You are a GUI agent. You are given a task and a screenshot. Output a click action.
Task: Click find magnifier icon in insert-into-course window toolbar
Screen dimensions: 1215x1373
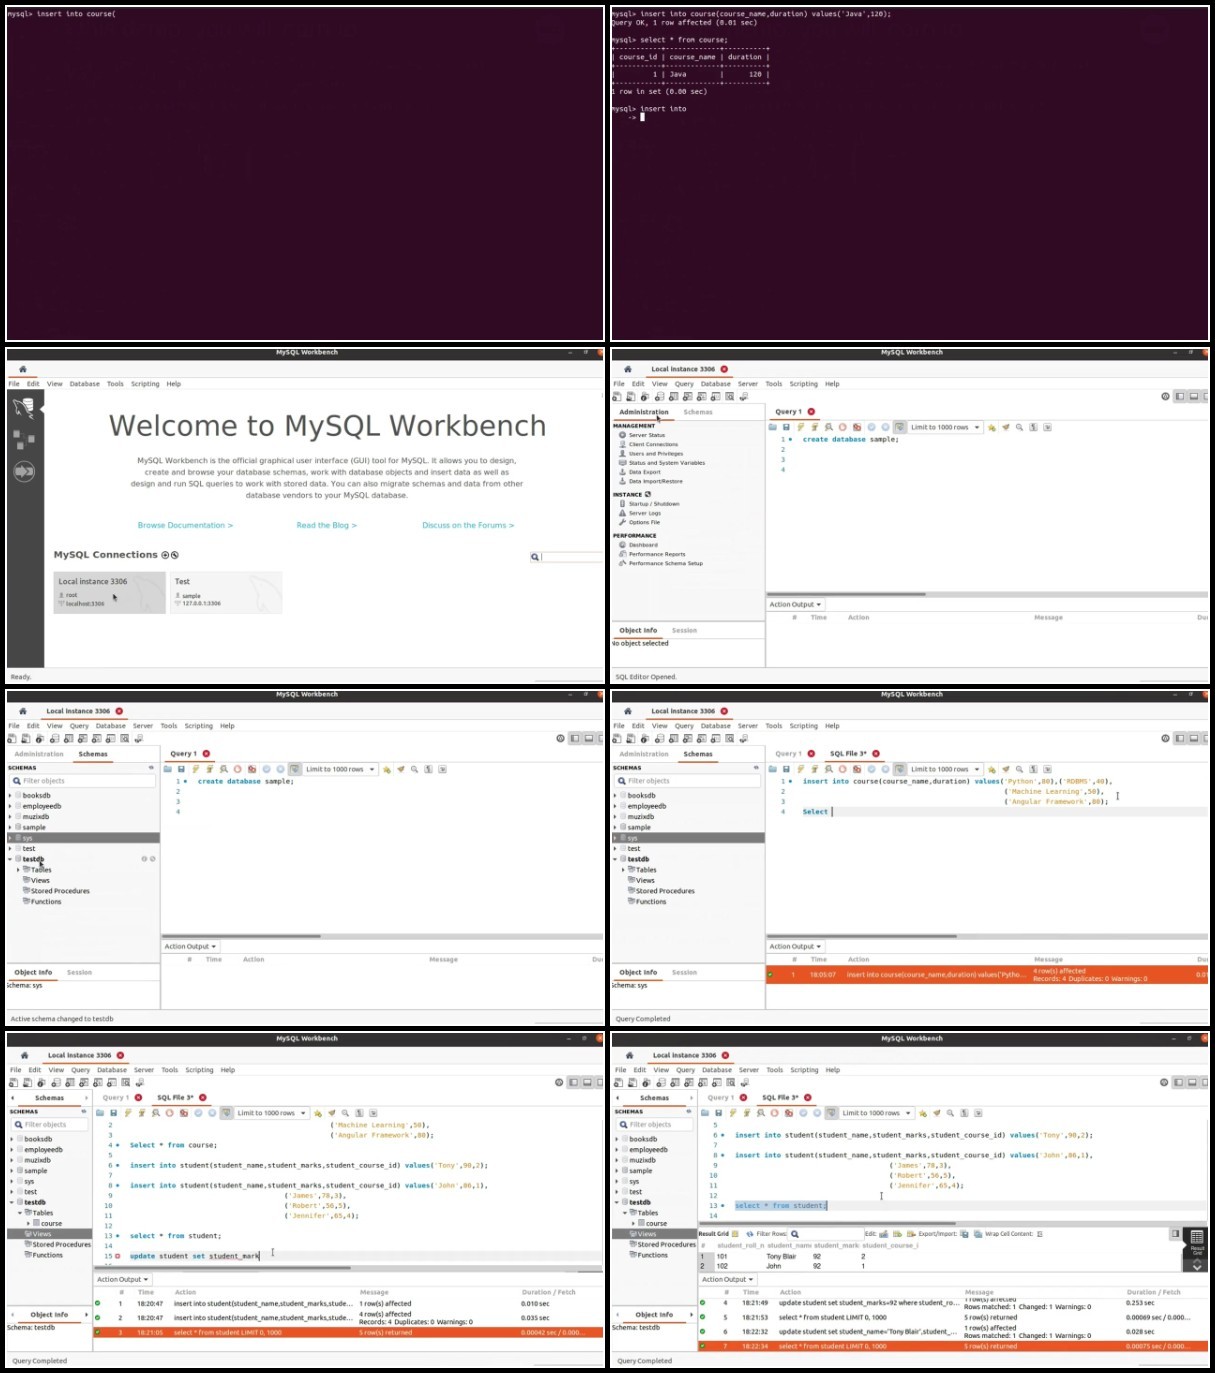1019,769
